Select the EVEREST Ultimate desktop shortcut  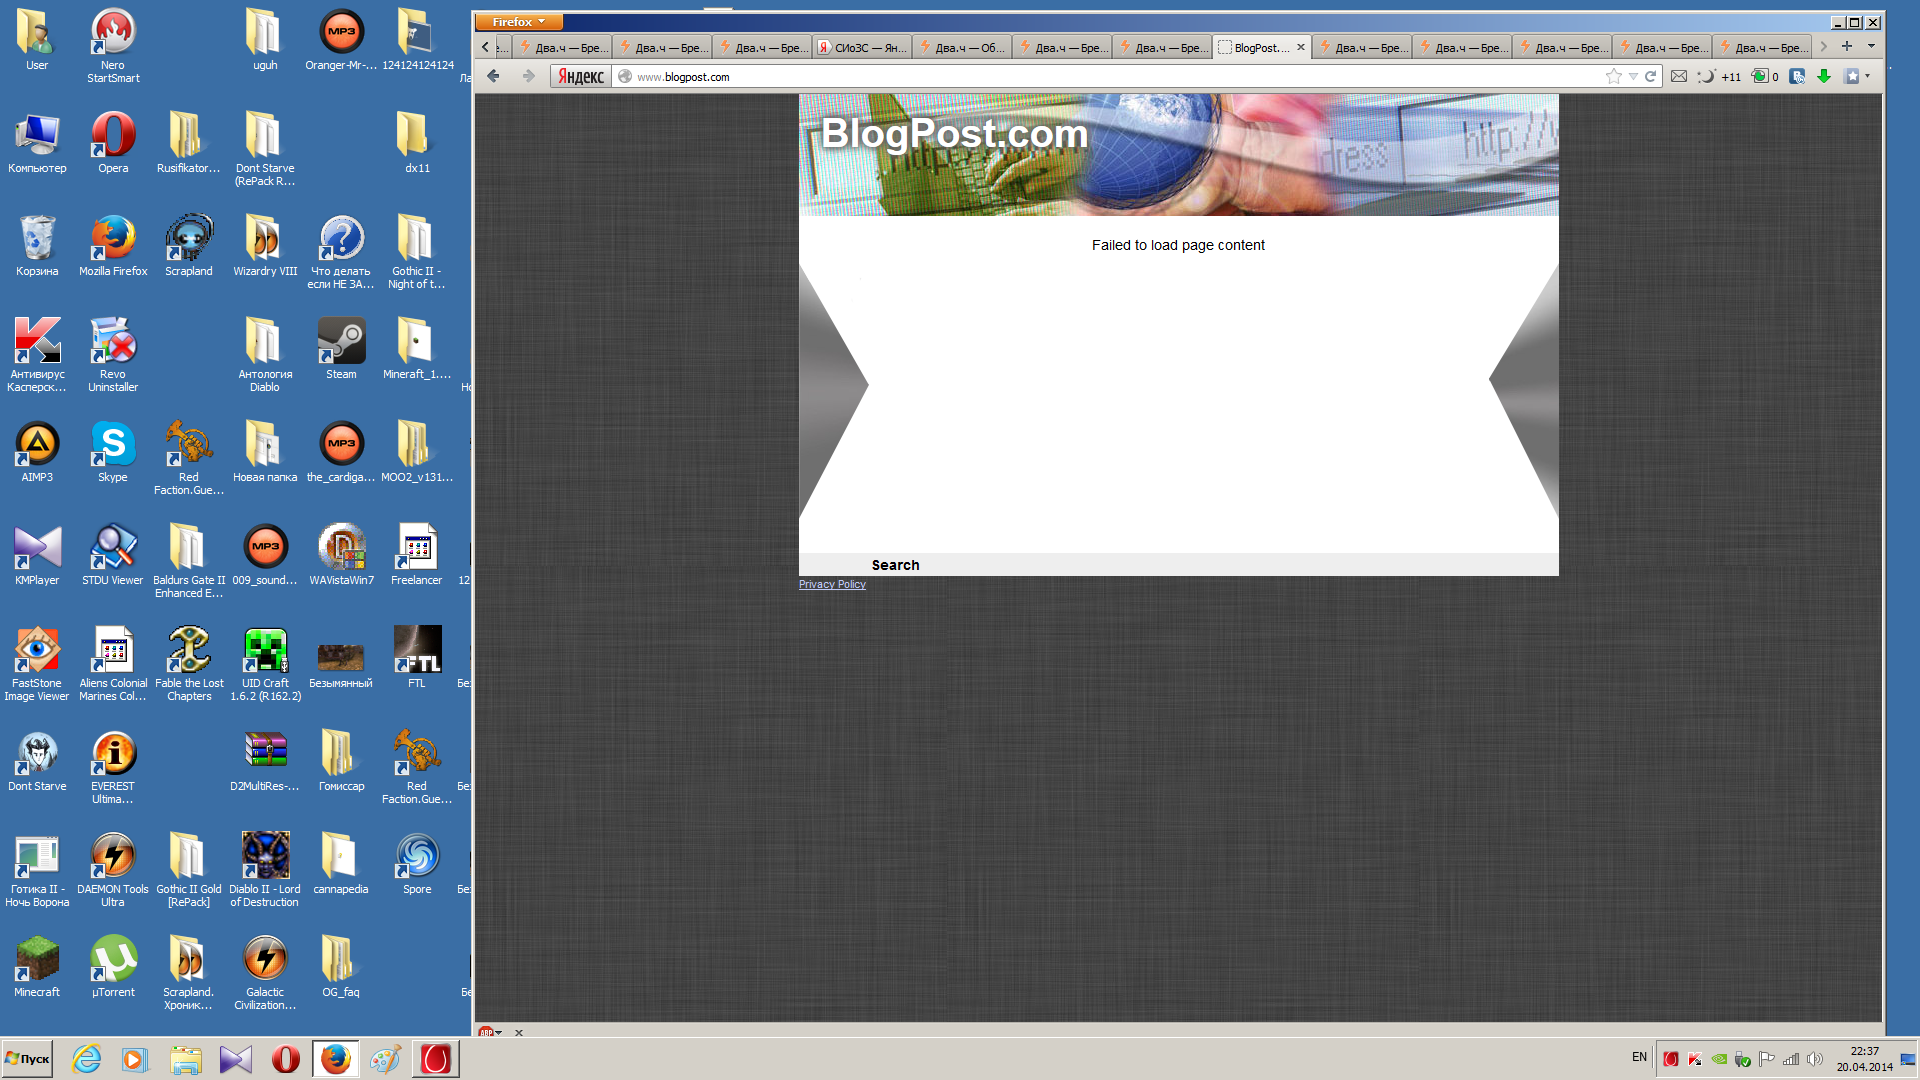coord(113,766)
